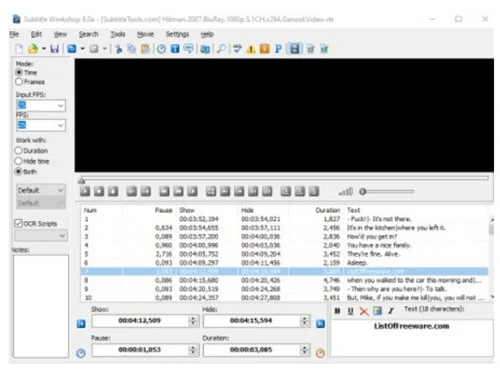Expand the Input FPS dropdown
Image resolution: width=500 pixels, height=373 pixels.
60,106
